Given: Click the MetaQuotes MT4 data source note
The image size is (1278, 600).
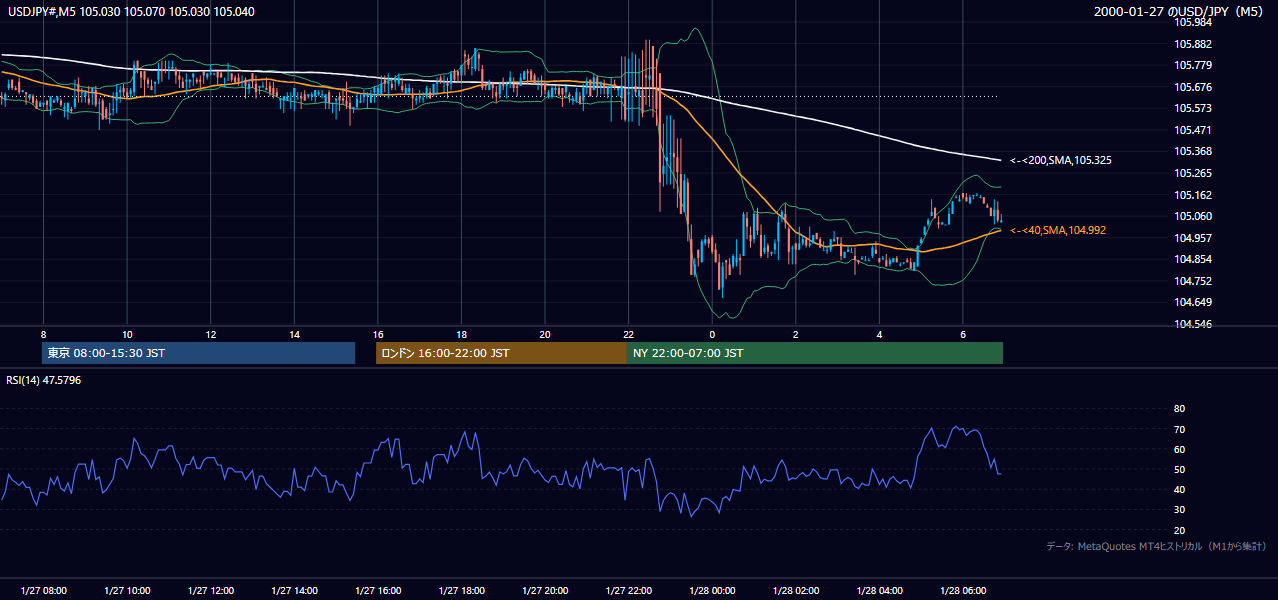Looking at the screenshot, I should click(x=1156, y=546).
